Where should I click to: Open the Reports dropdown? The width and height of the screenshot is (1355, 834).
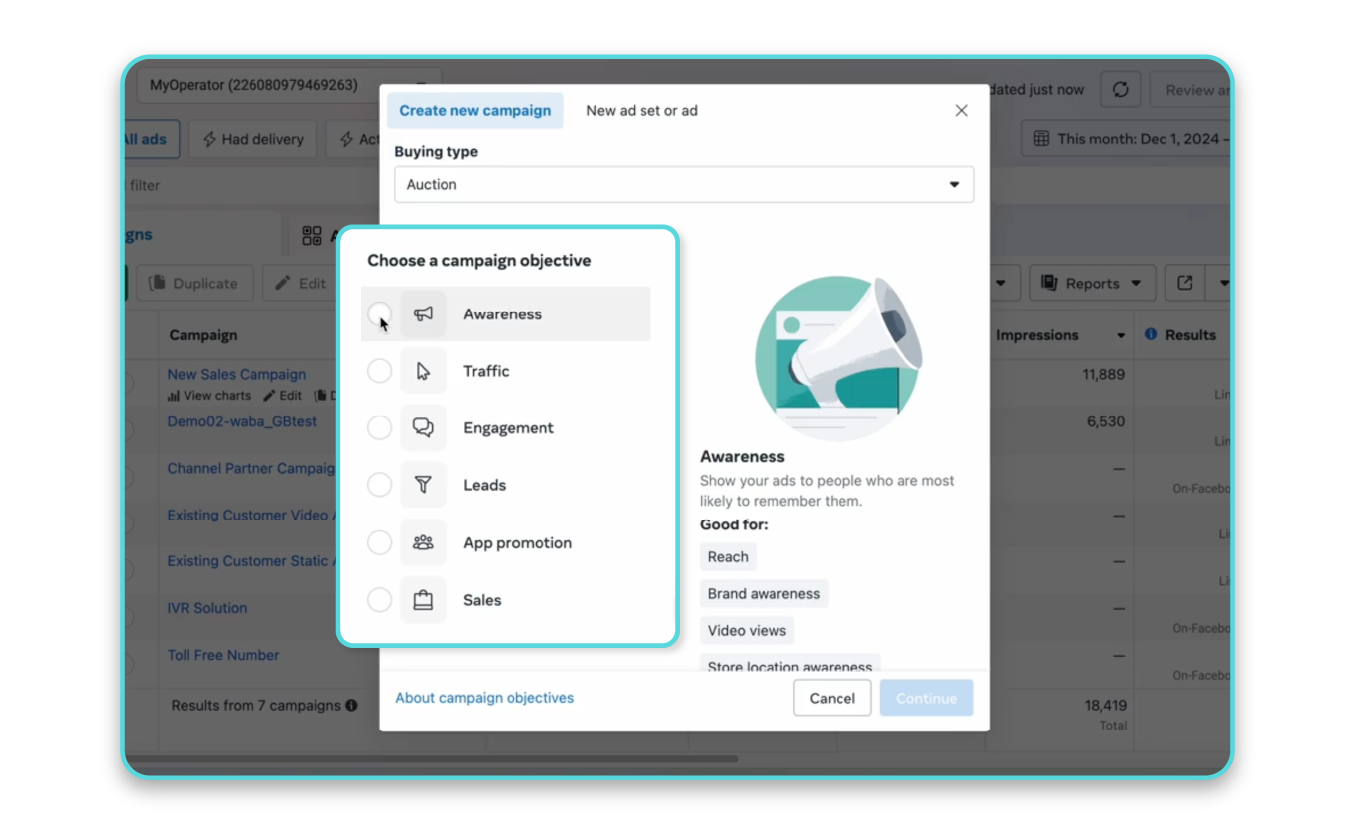[x=1092, y=284]
